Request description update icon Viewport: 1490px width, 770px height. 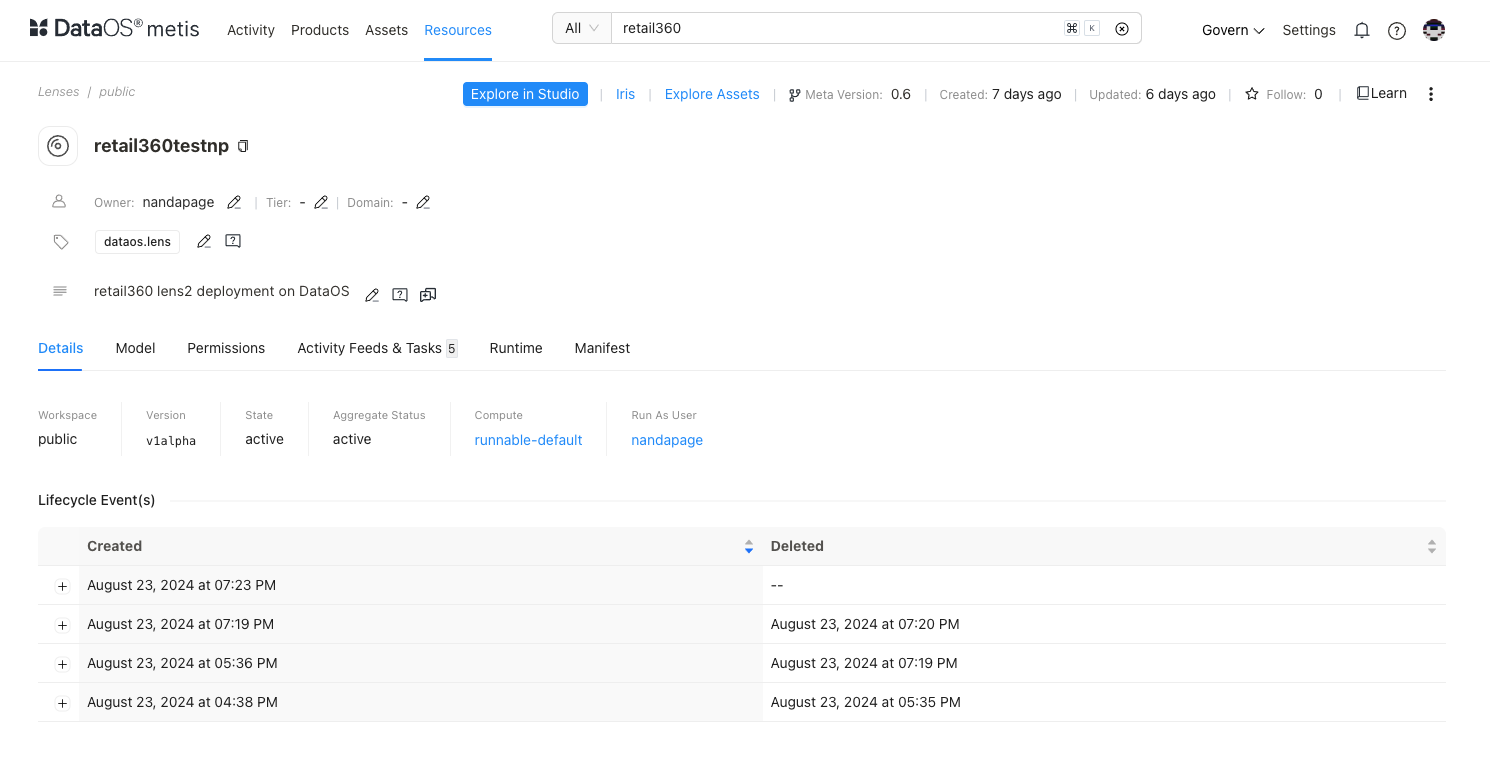[x=400, y=294]
